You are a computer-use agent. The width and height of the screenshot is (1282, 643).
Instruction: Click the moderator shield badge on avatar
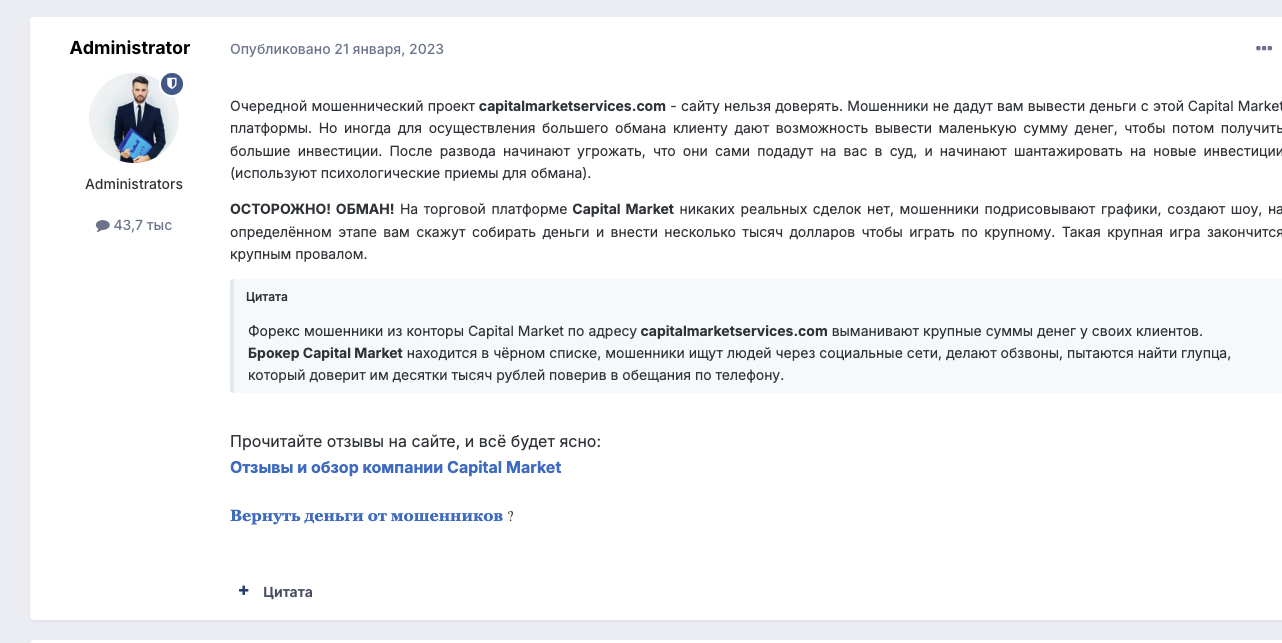pos(172,84)
